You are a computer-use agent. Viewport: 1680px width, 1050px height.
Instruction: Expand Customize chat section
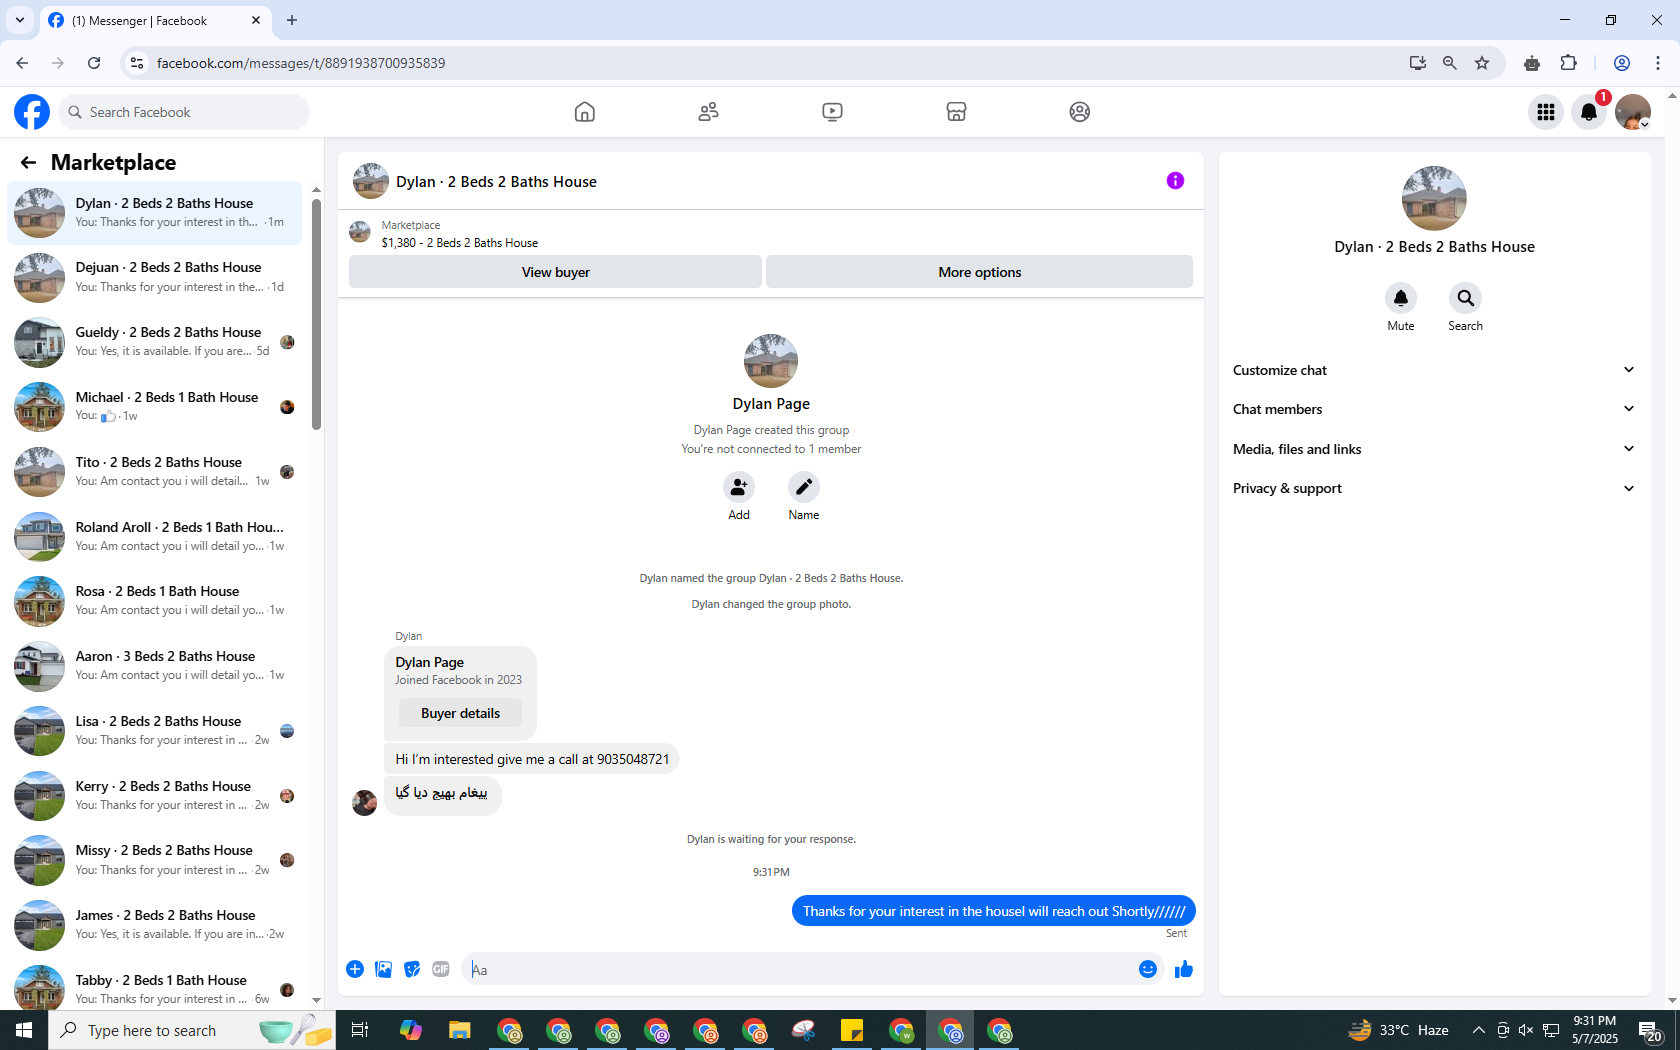click(1434, 370)
